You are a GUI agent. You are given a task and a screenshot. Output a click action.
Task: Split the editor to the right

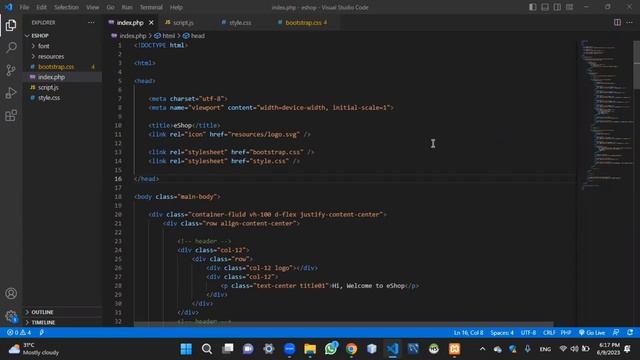tap(617, 22)
